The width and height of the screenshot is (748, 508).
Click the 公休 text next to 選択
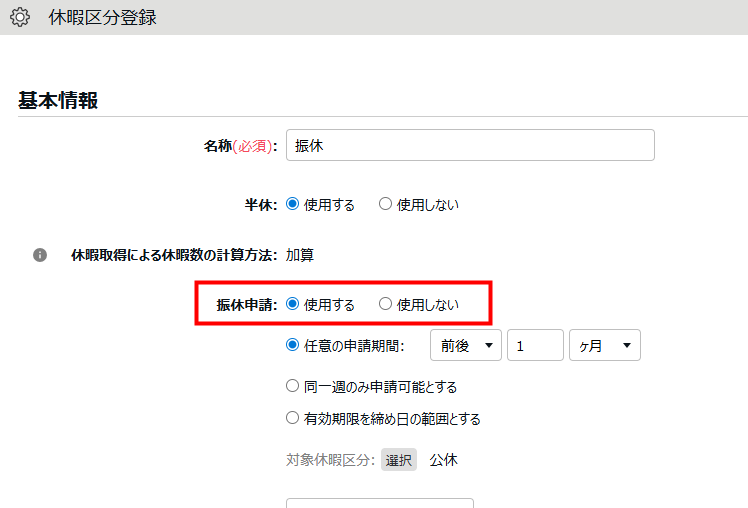click(443, 460)
